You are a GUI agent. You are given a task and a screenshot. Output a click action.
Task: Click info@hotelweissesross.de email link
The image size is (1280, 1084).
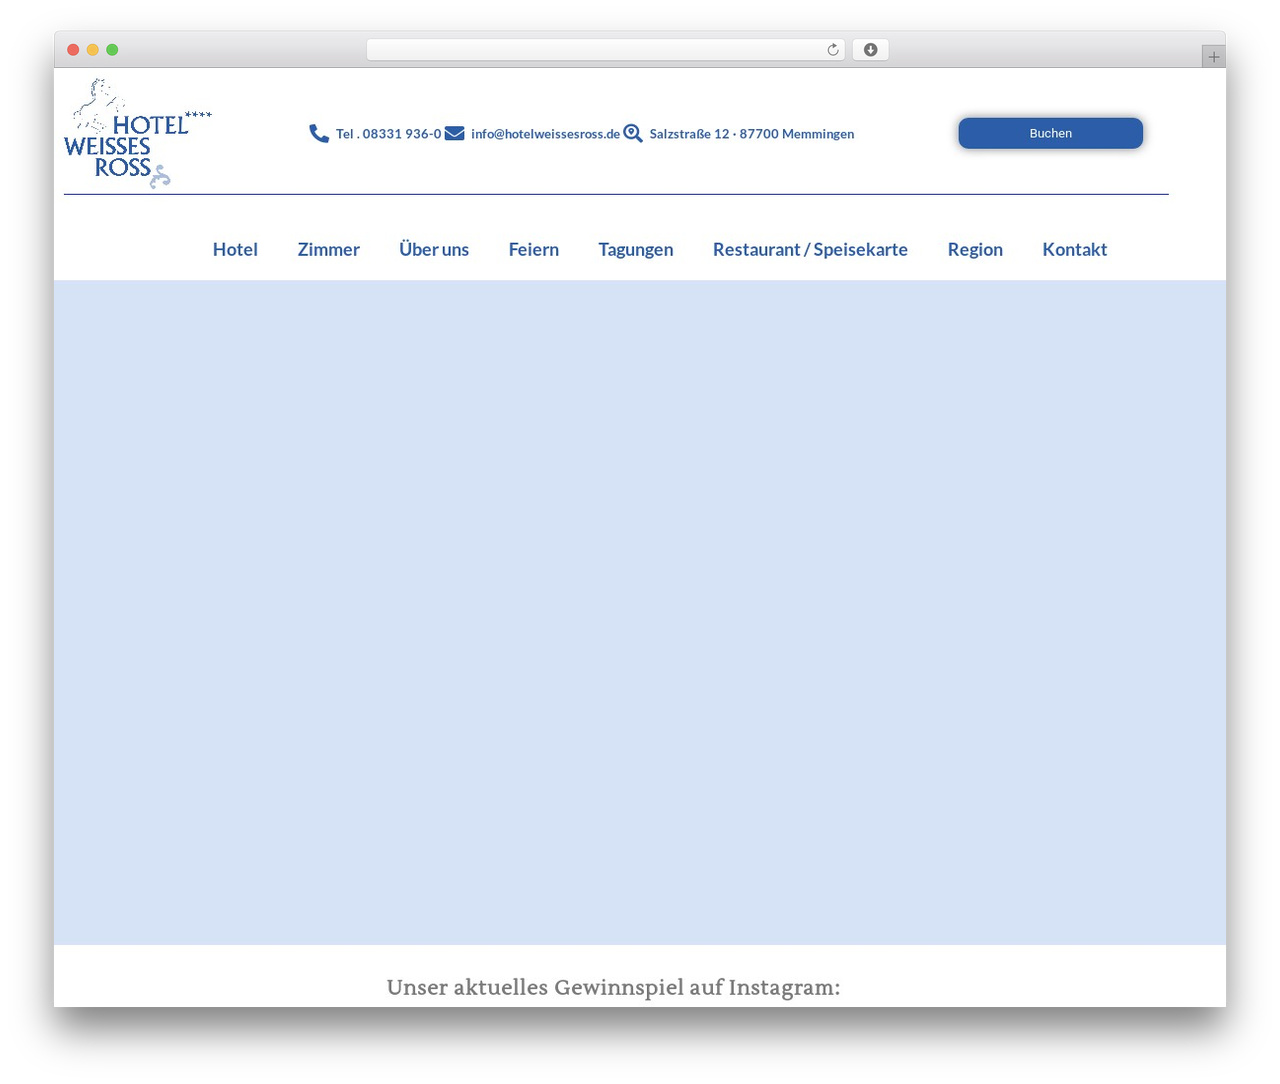[545, 134]
